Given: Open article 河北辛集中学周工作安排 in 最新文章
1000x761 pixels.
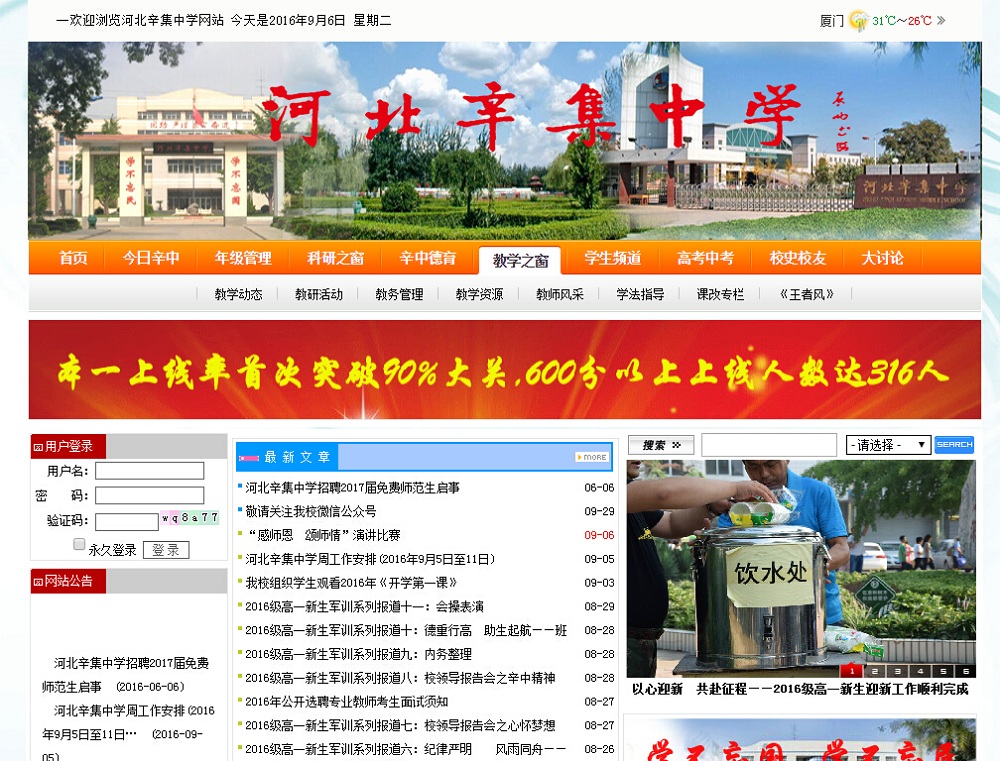Looking at the screenshot, I should [x=370, y=559].
